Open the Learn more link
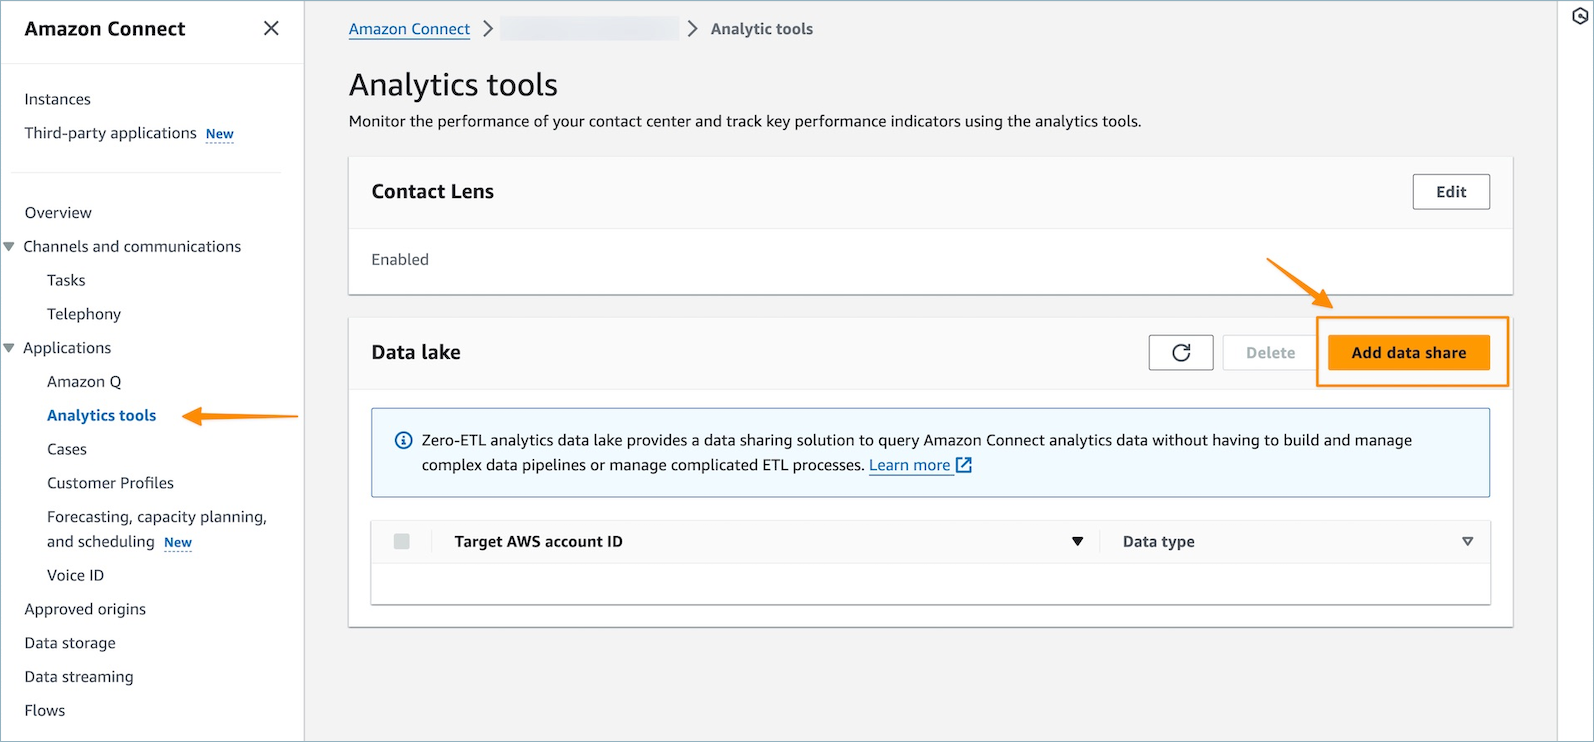Viewport: 1594px width, 742px height. [x=909, y=465]
